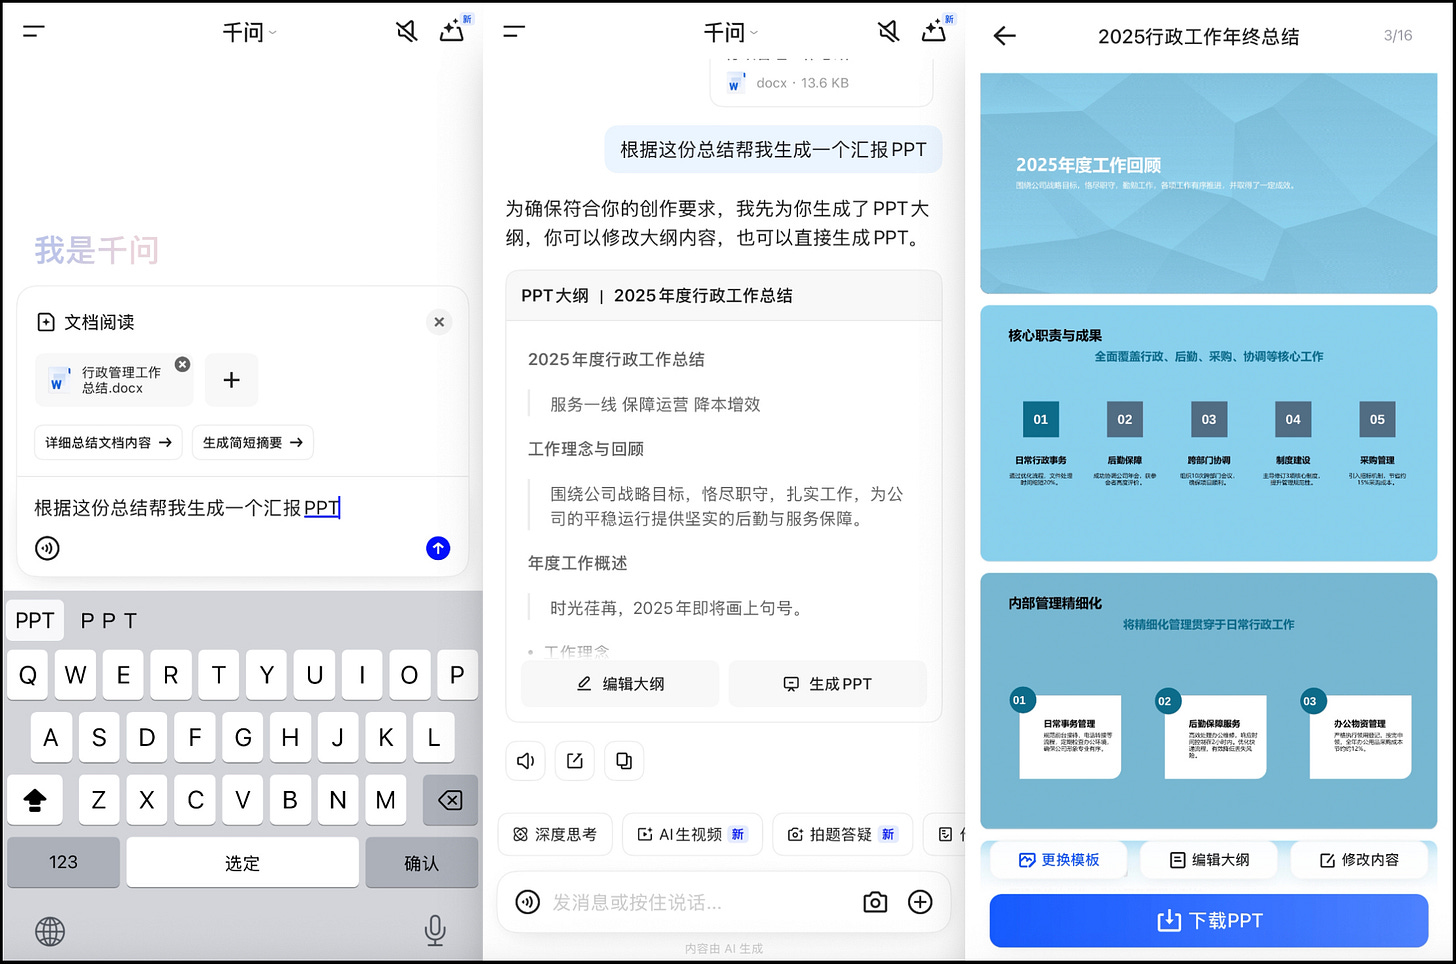The height and width of the screenshot is (964, 1456).
Task: Tap voice icon in message bar
Action: pos(527,902)
